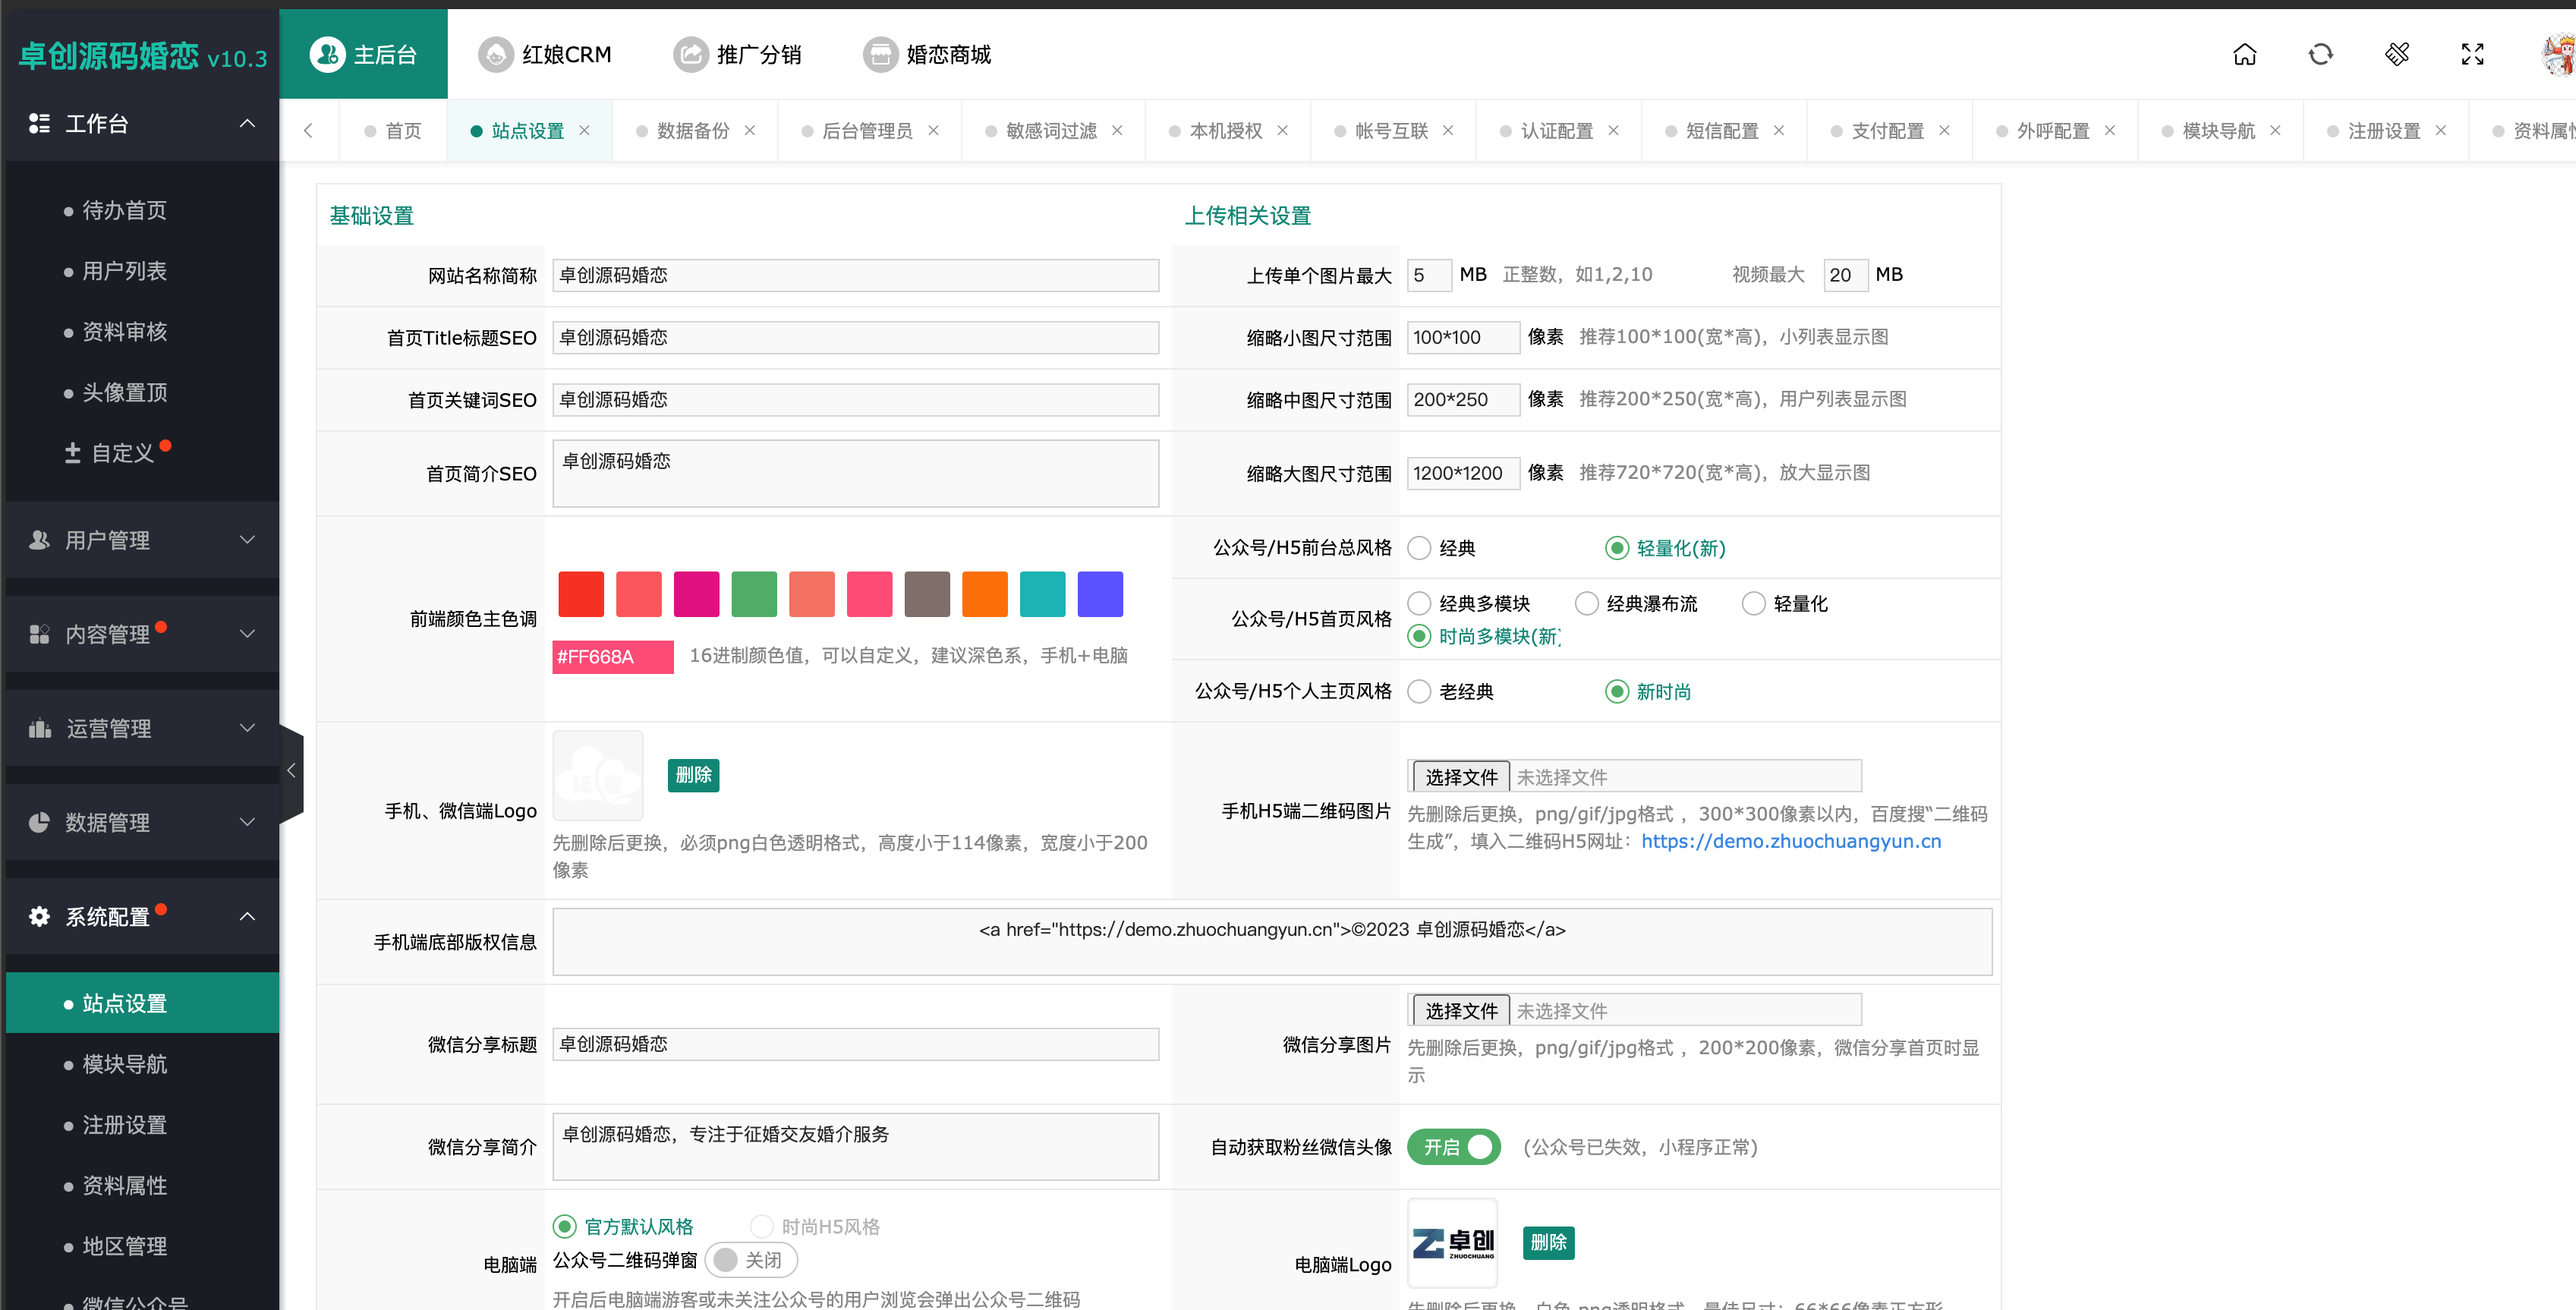Pick the green color swatch

(754, 594)
